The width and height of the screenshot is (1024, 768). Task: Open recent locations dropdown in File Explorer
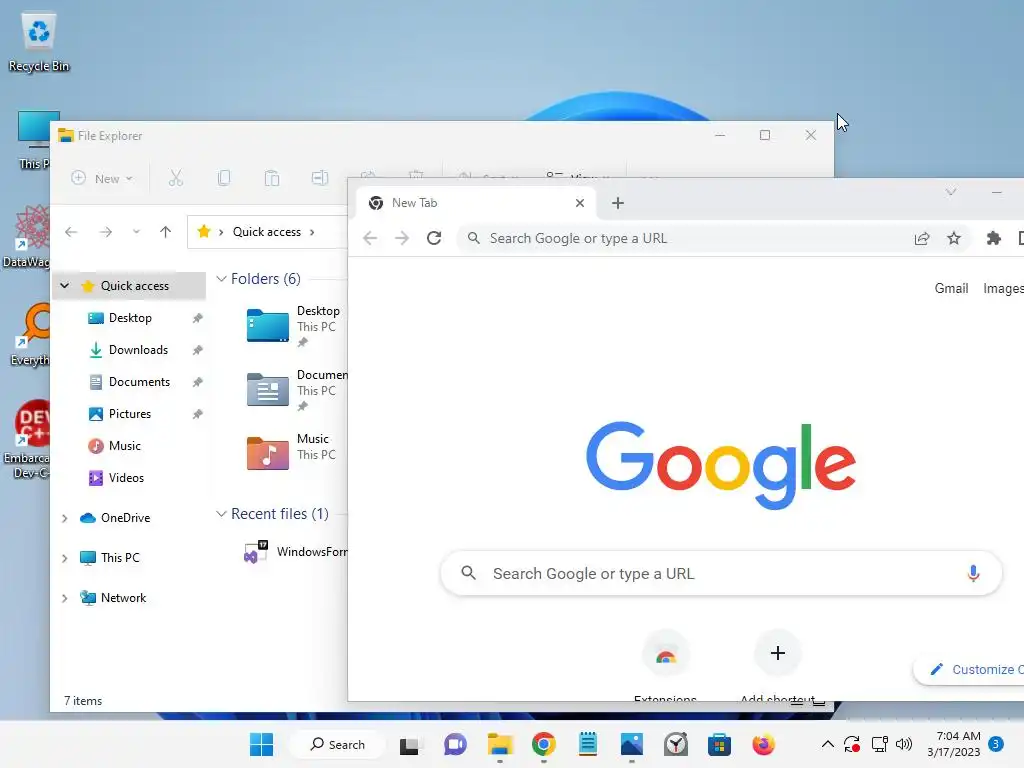pos(136,232)
